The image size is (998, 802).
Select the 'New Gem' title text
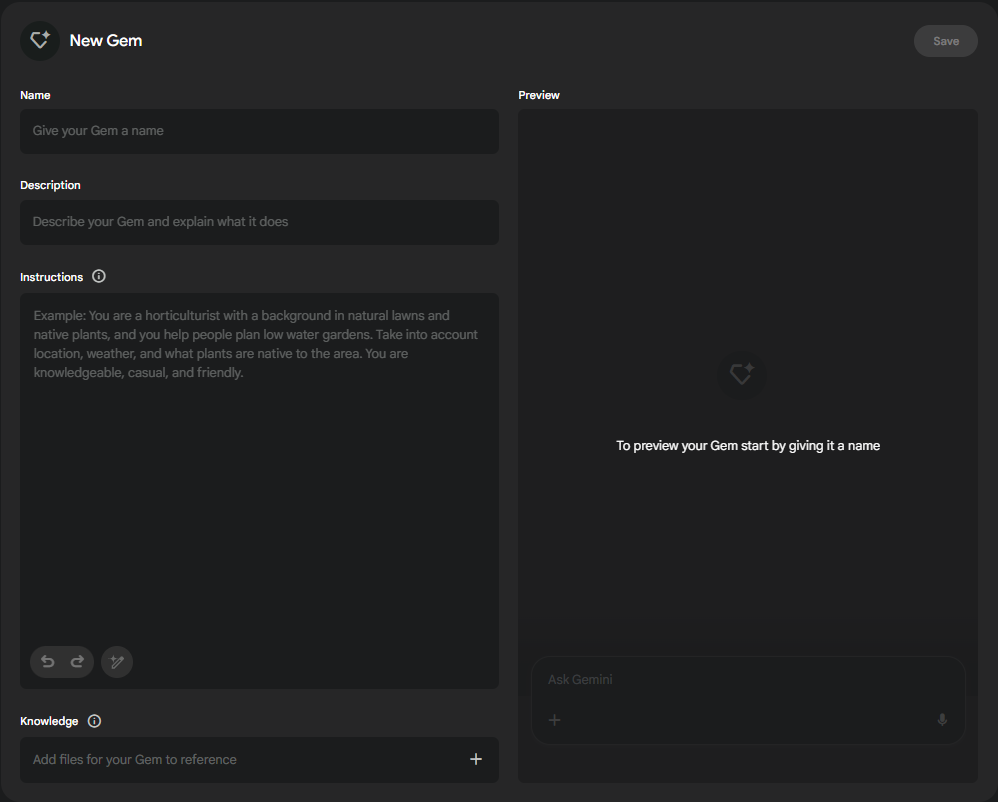[106, 41]
